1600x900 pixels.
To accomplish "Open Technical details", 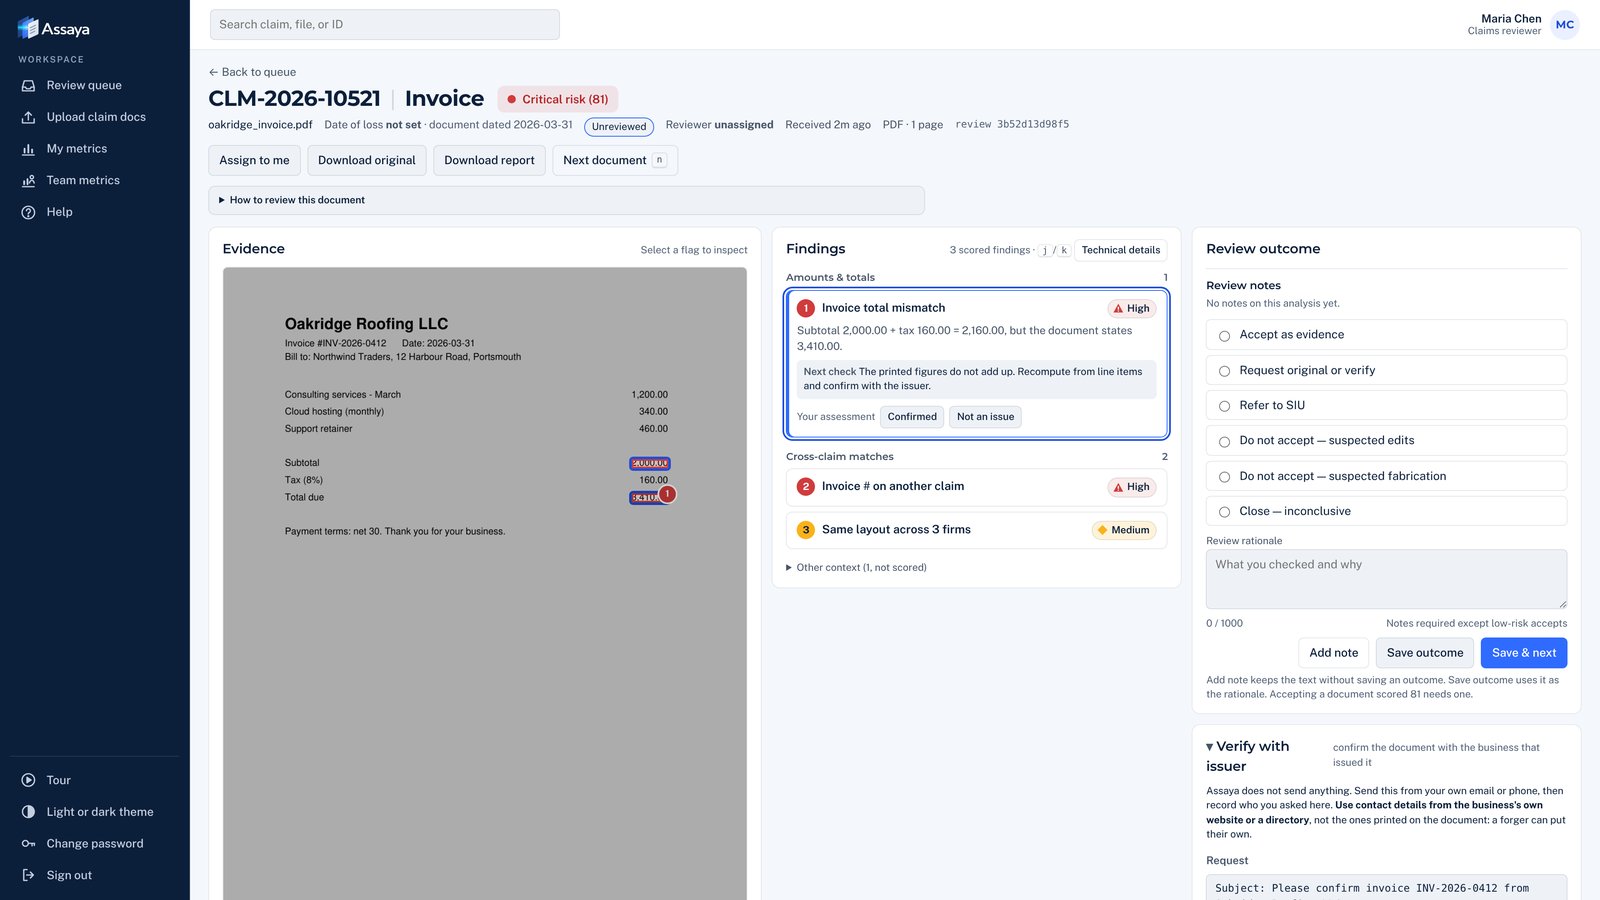I will [1120, 250].
